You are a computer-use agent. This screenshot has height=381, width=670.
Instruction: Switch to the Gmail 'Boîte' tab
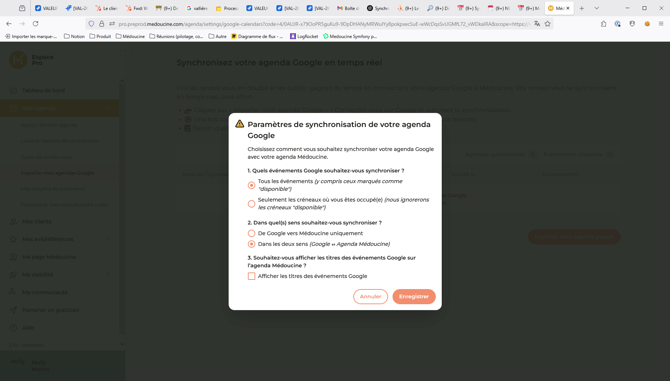(348, 8)
